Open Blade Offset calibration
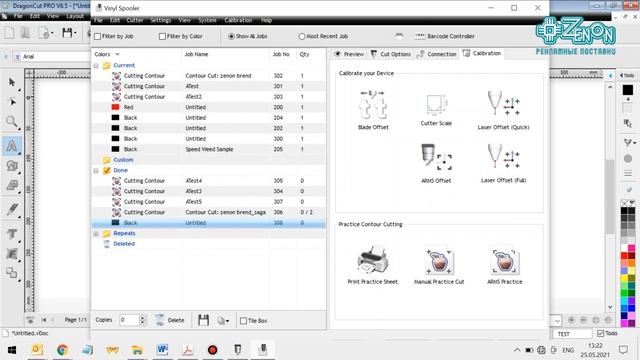Image resolution: width=640 pixels, height=360 pixels. 373,110
